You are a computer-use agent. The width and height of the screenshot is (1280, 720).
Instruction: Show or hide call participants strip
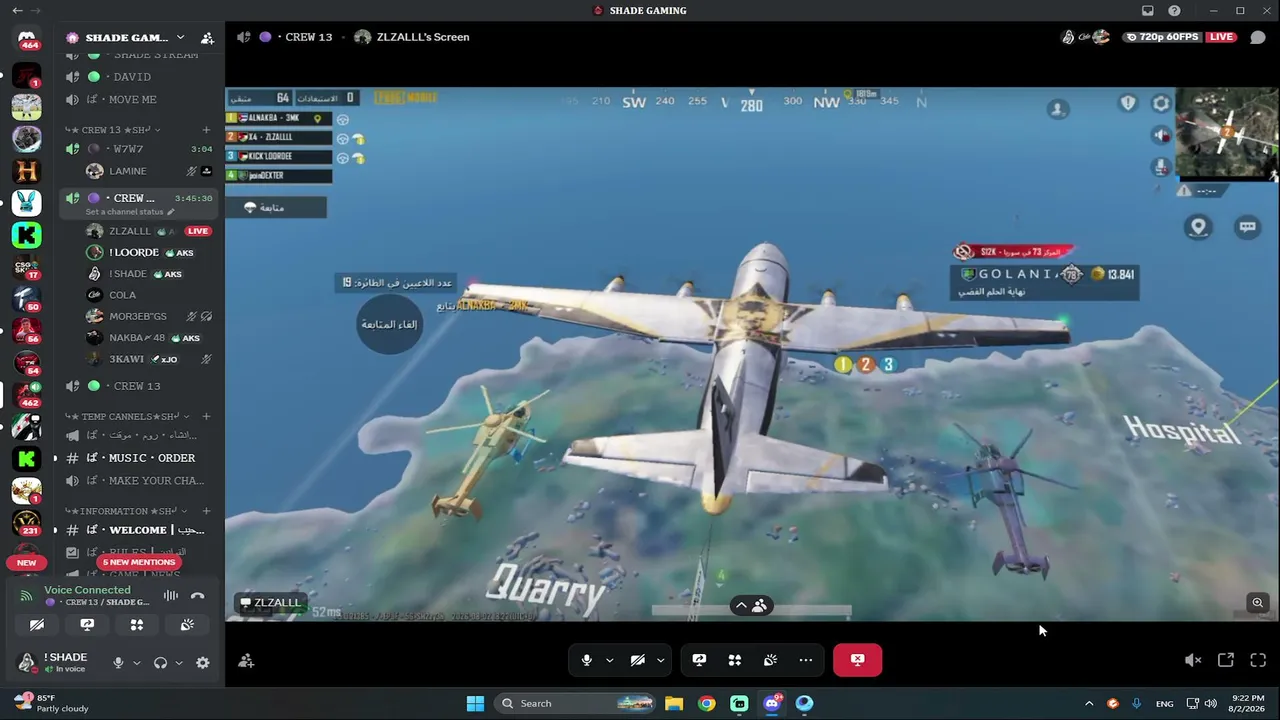[x=752, y=605]
